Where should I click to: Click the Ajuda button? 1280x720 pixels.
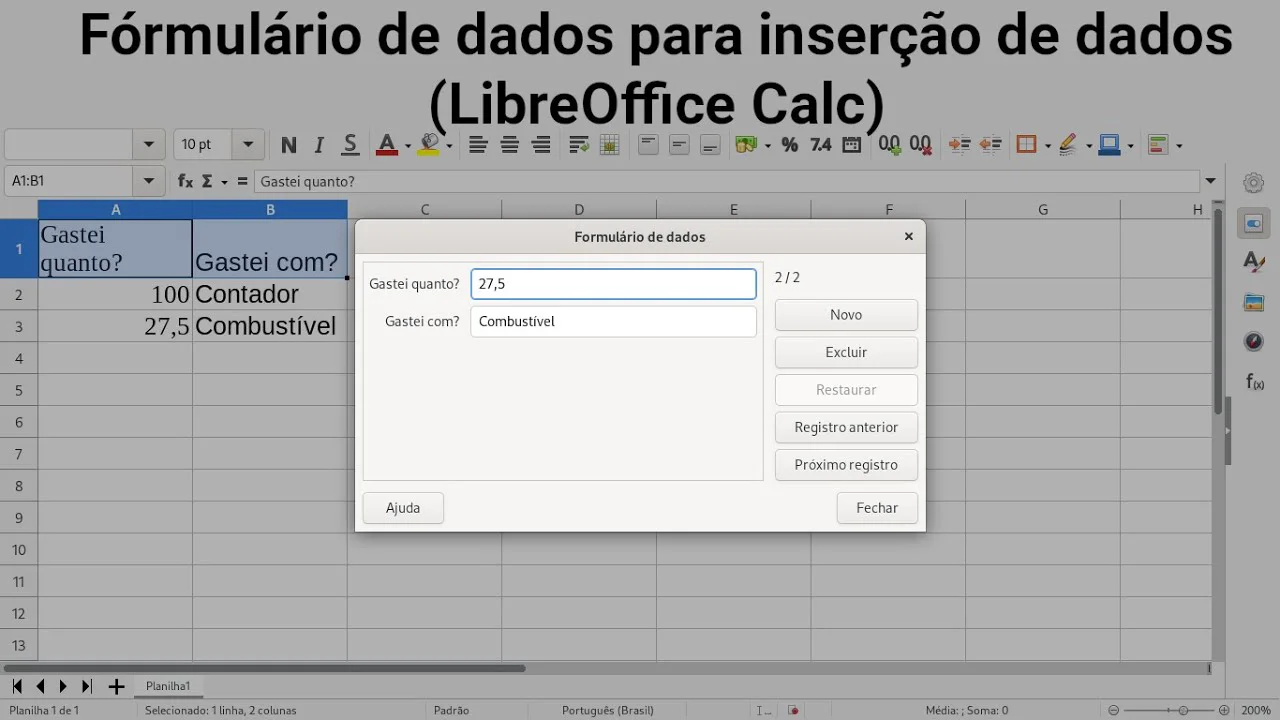tap(403, 508)
